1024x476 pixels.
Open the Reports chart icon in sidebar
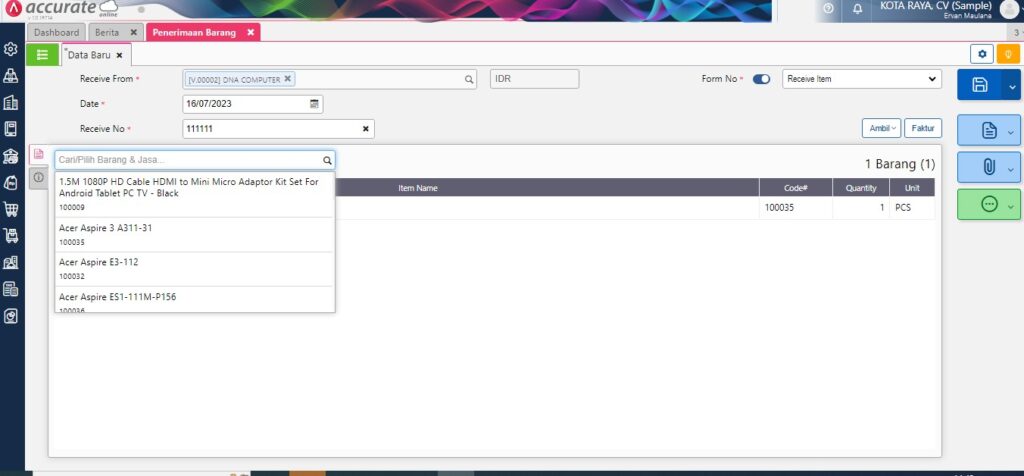[10, 316]
